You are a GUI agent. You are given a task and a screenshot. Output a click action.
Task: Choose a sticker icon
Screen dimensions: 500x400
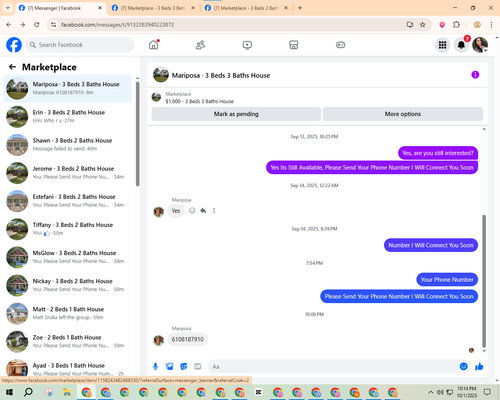(184, 367)
